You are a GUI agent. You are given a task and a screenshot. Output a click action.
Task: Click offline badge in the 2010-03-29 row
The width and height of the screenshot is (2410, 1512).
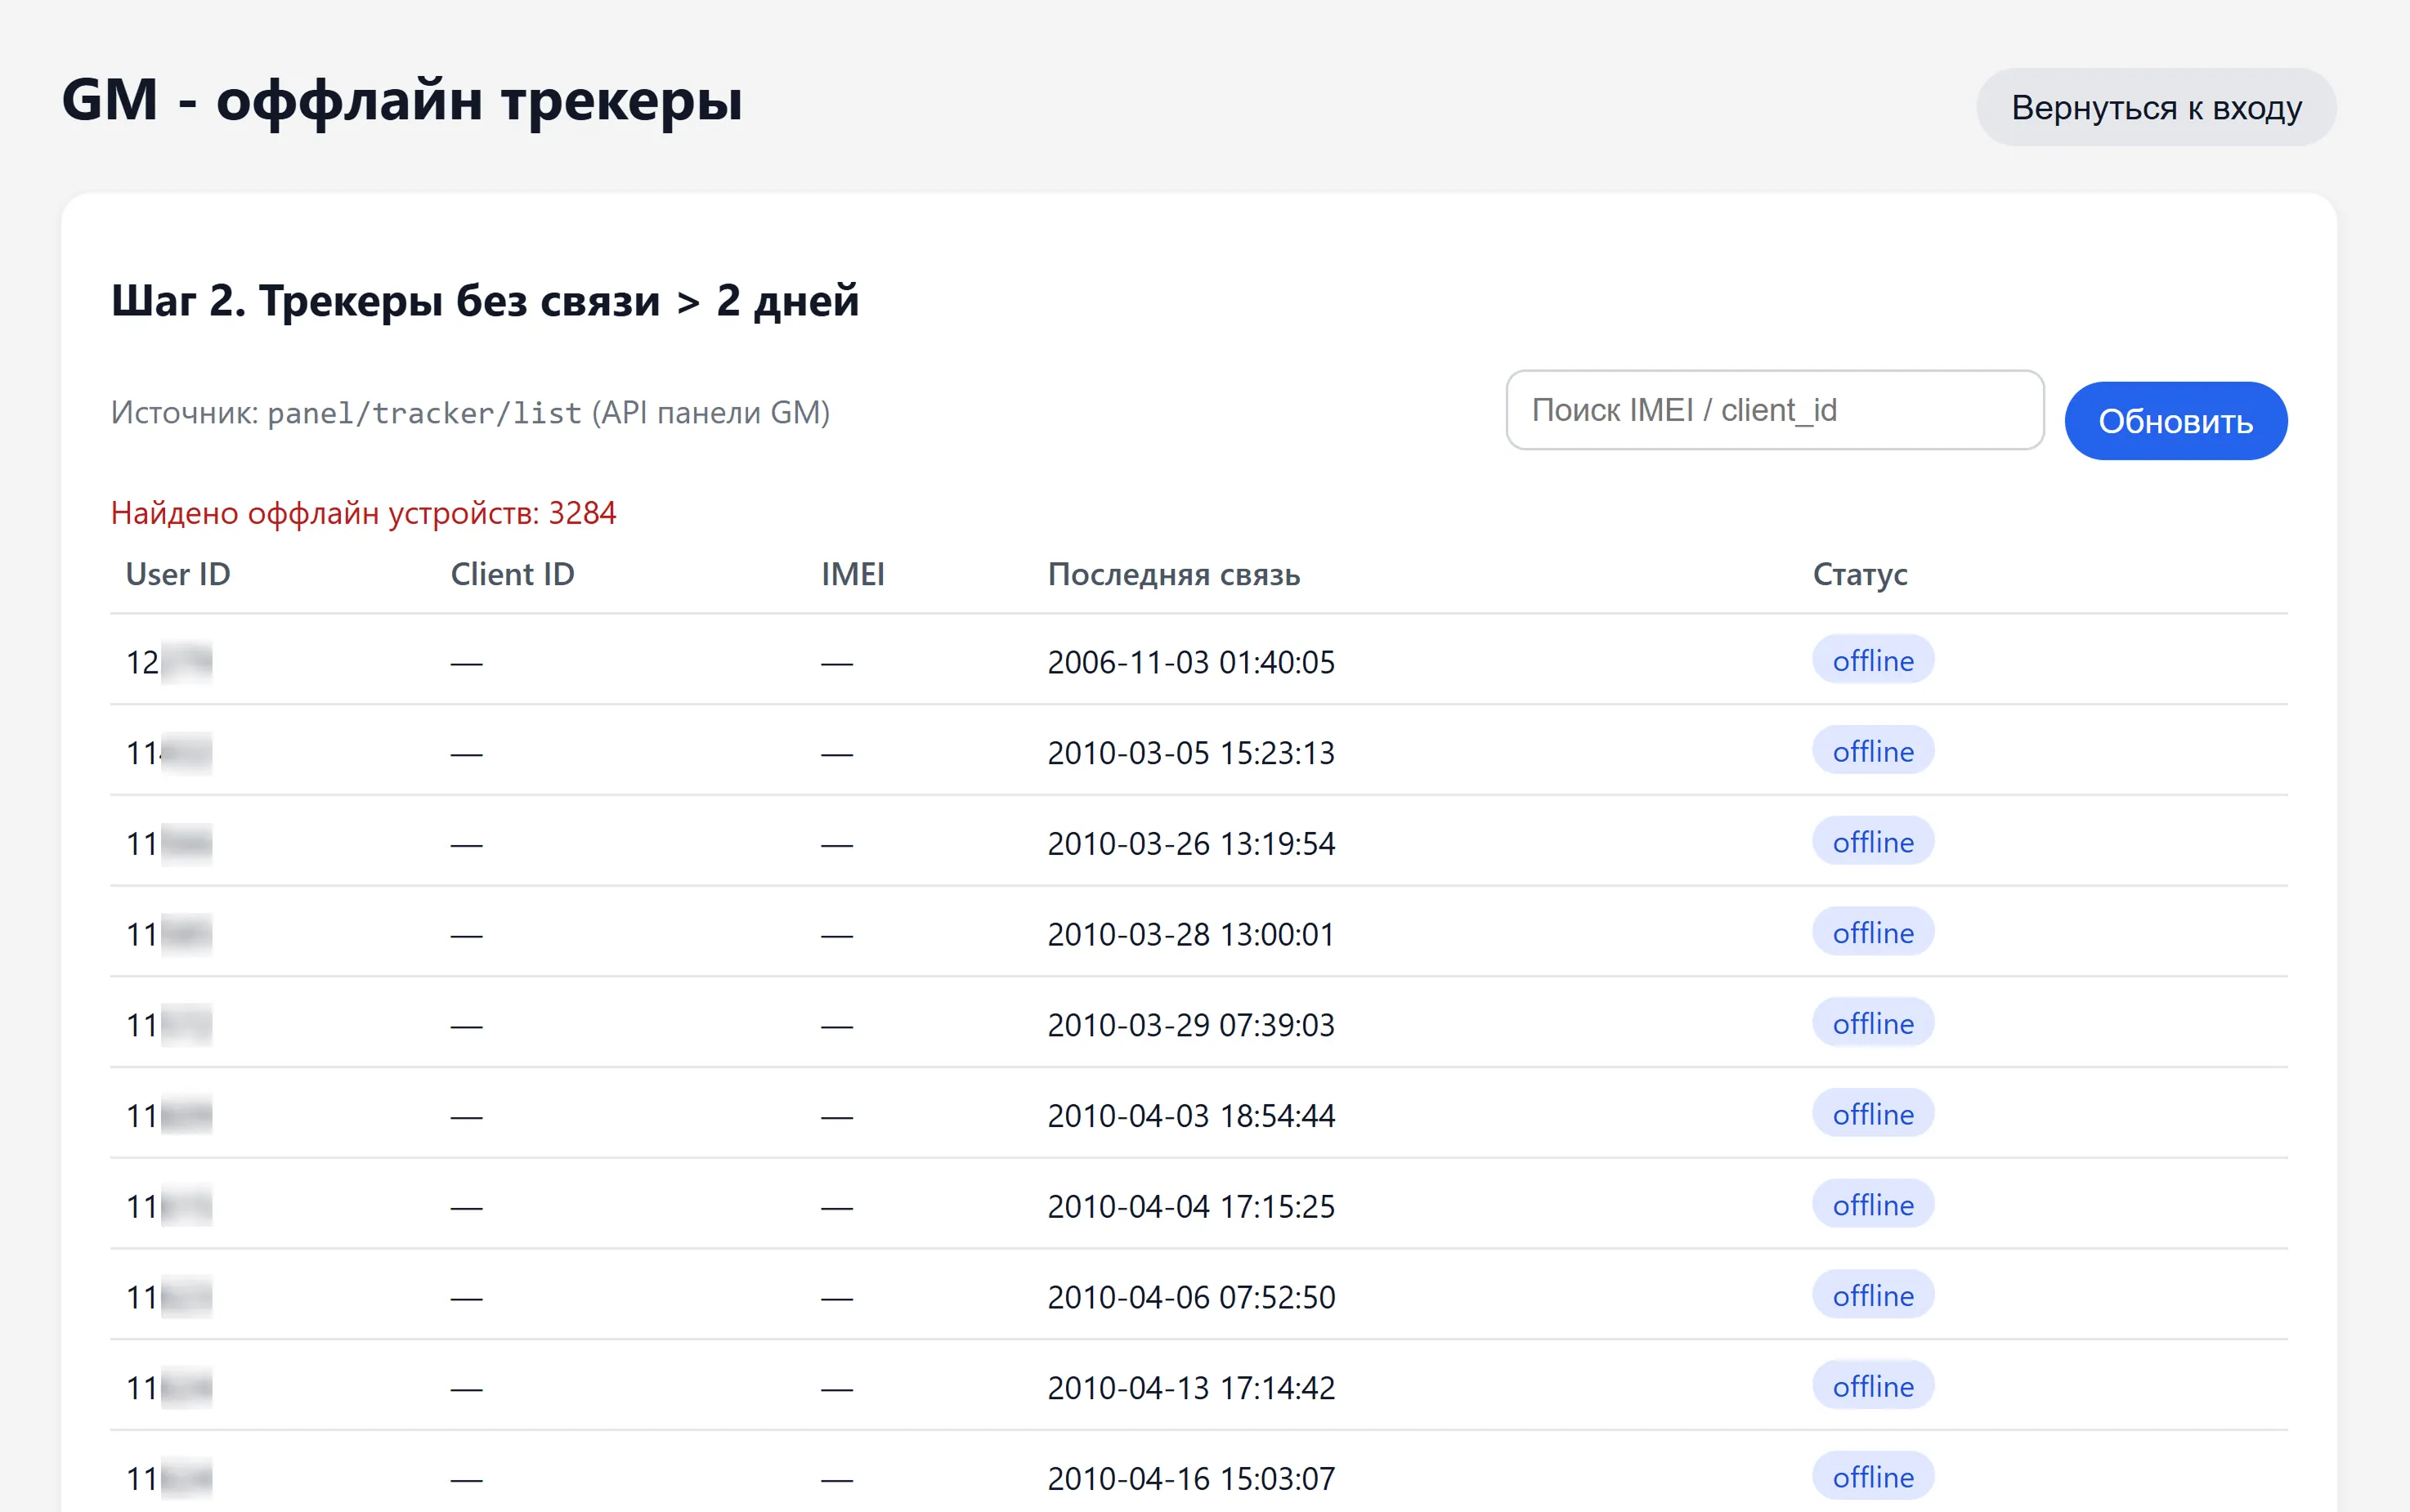[1873, 1023]
